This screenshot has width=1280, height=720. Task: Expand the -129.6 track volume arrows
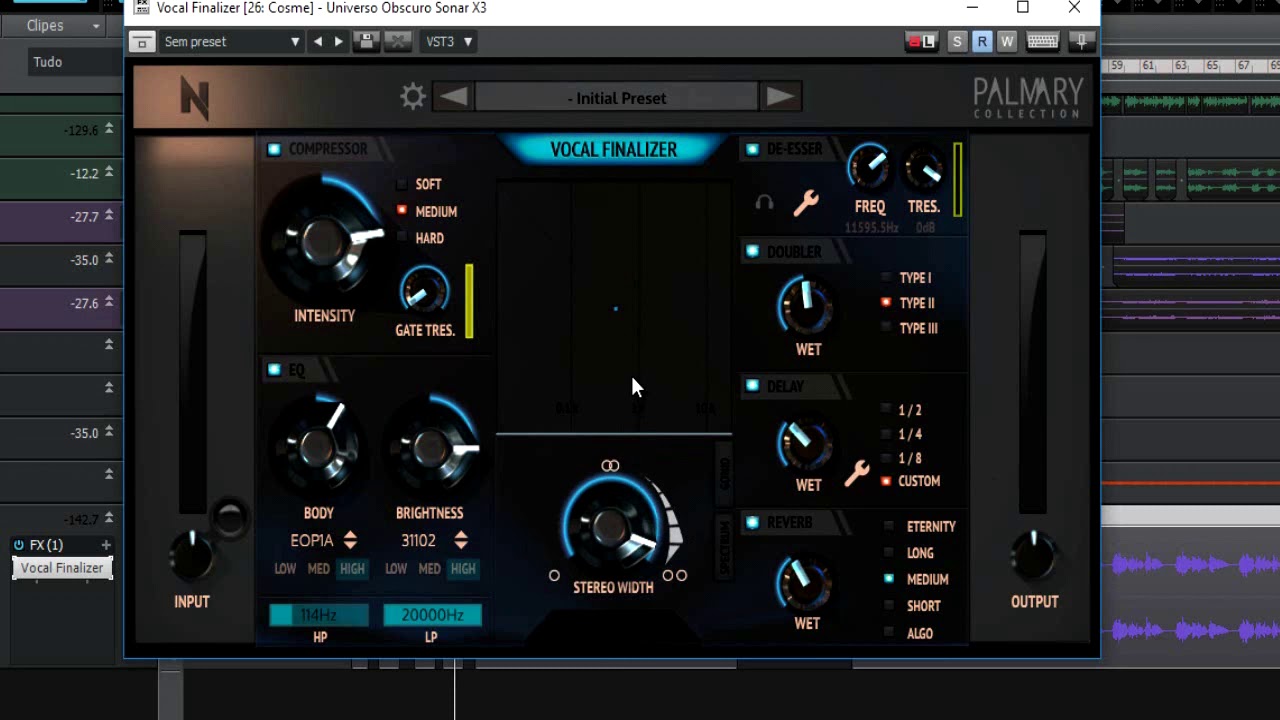point(109,129)
